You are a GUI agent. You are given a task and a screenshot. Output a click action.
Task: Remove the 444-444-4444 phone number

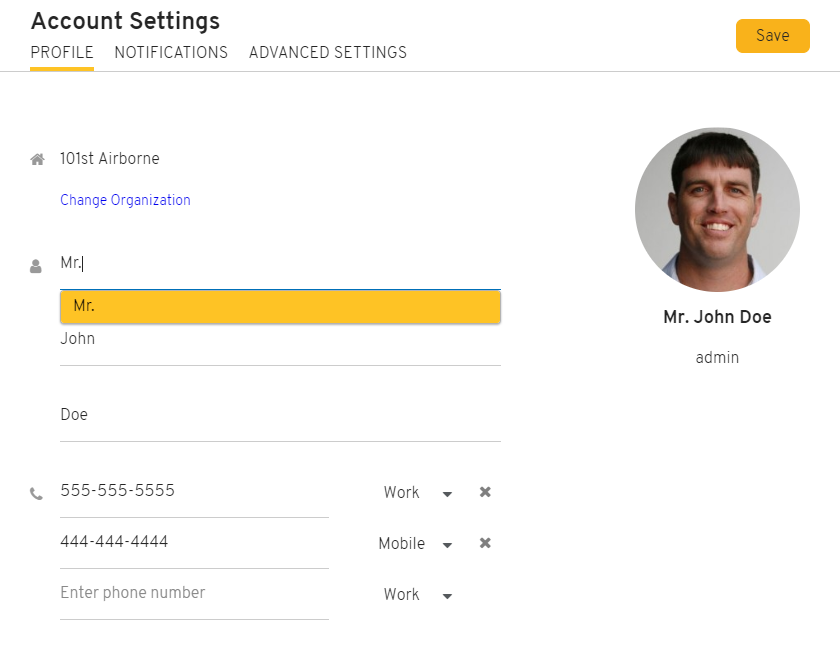point(485,543)
